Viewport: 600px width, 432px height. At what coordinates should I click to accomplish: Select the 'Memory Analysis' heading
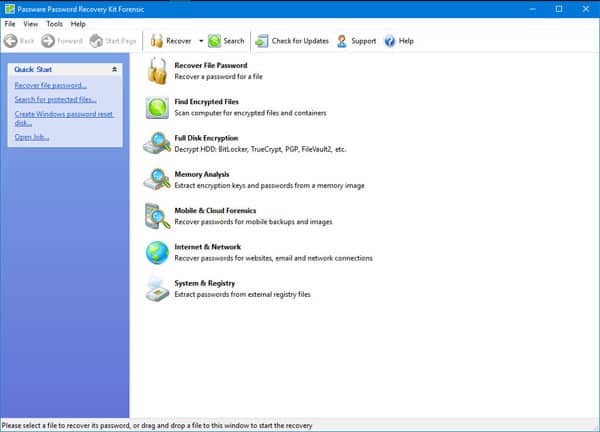point(202,174)
